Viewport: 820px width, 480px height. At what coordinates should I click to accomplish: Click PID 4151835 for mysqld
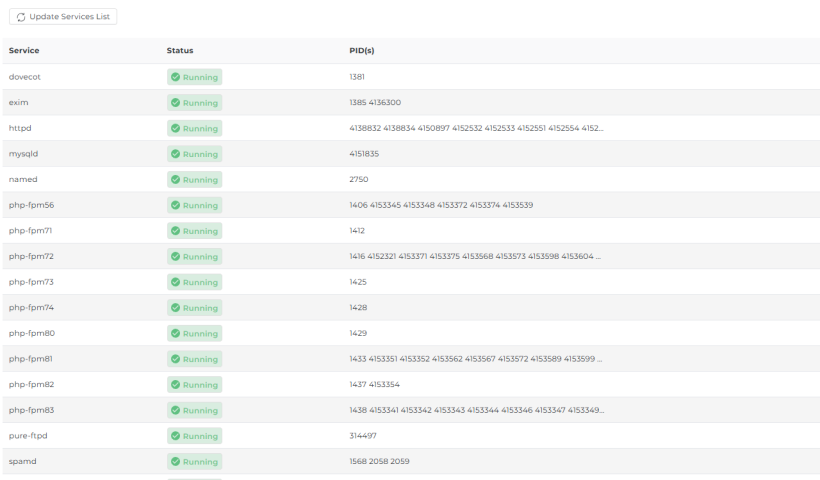point(364,154)
